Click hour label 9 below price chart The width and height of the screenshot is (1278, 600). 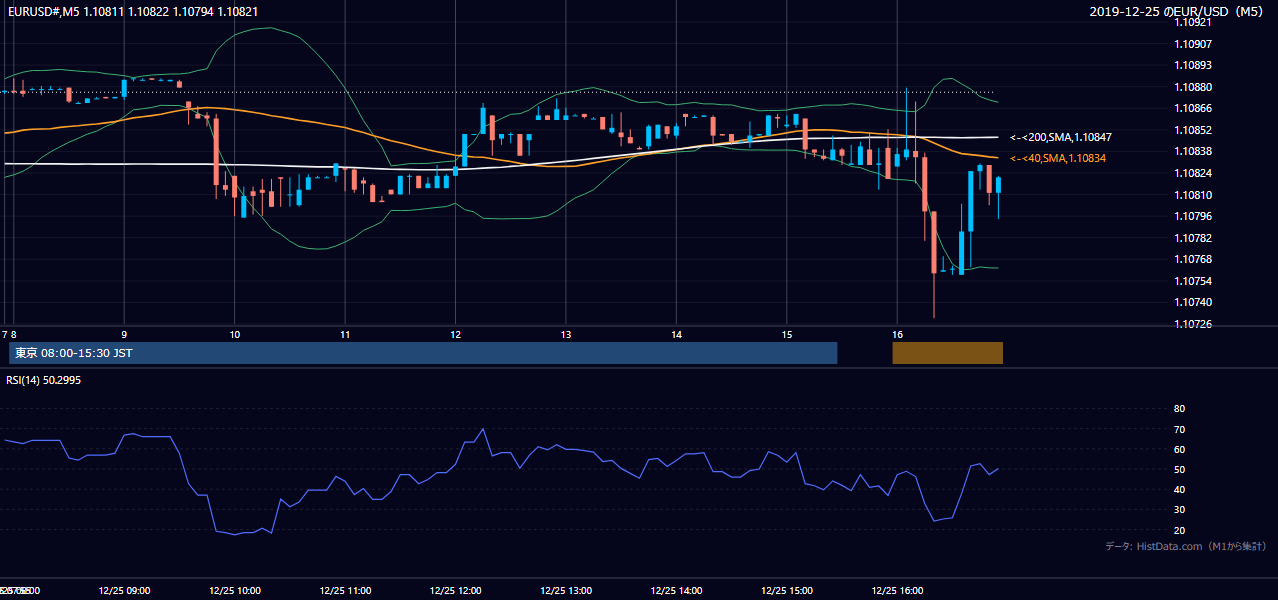coord(124,334)
